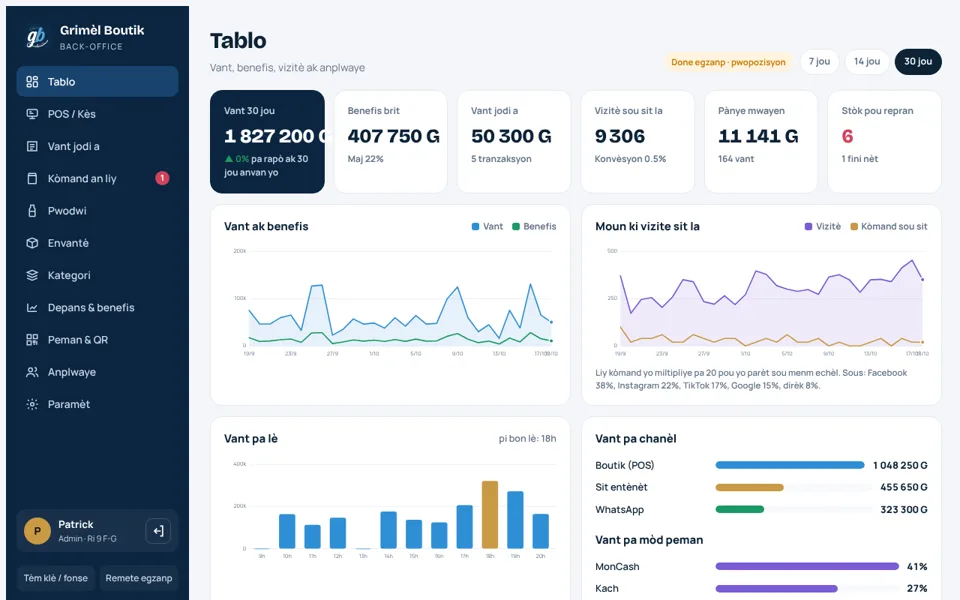
Task: Select the 14 jou period
Action: coord(867,61)
